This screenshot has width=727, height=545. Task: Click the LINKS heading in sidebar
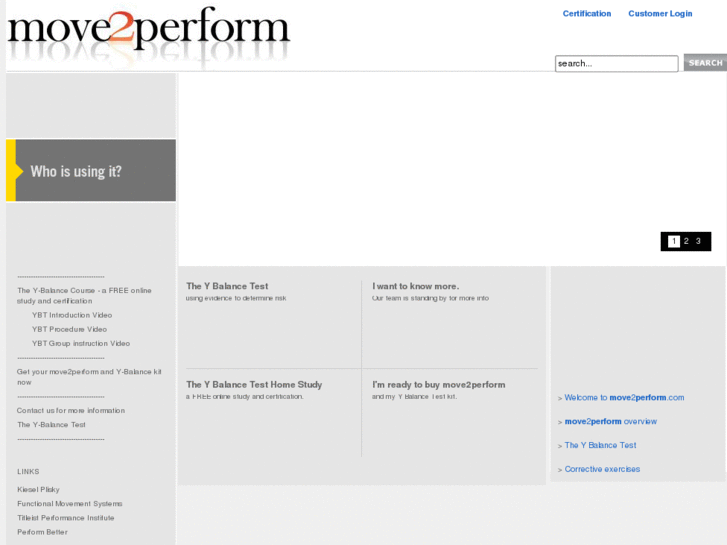coord(28,471)
